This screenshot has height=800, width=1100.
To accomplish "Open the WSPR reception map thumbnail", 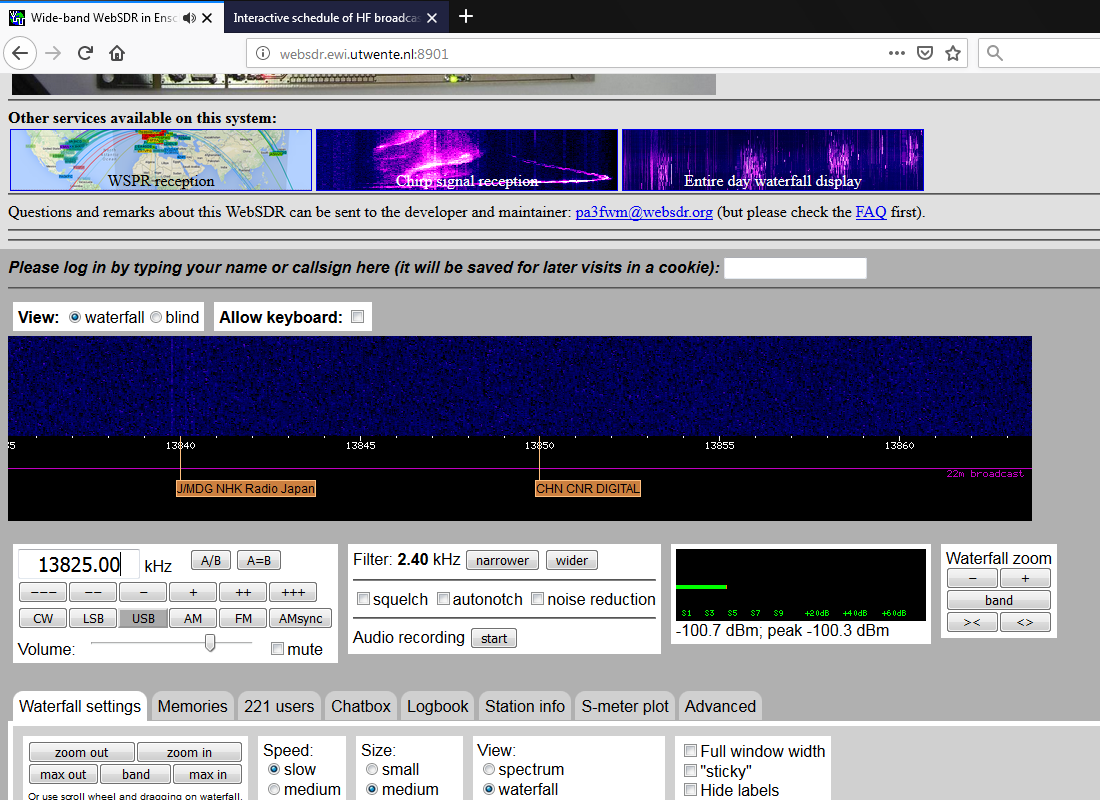I will [161, 160].
